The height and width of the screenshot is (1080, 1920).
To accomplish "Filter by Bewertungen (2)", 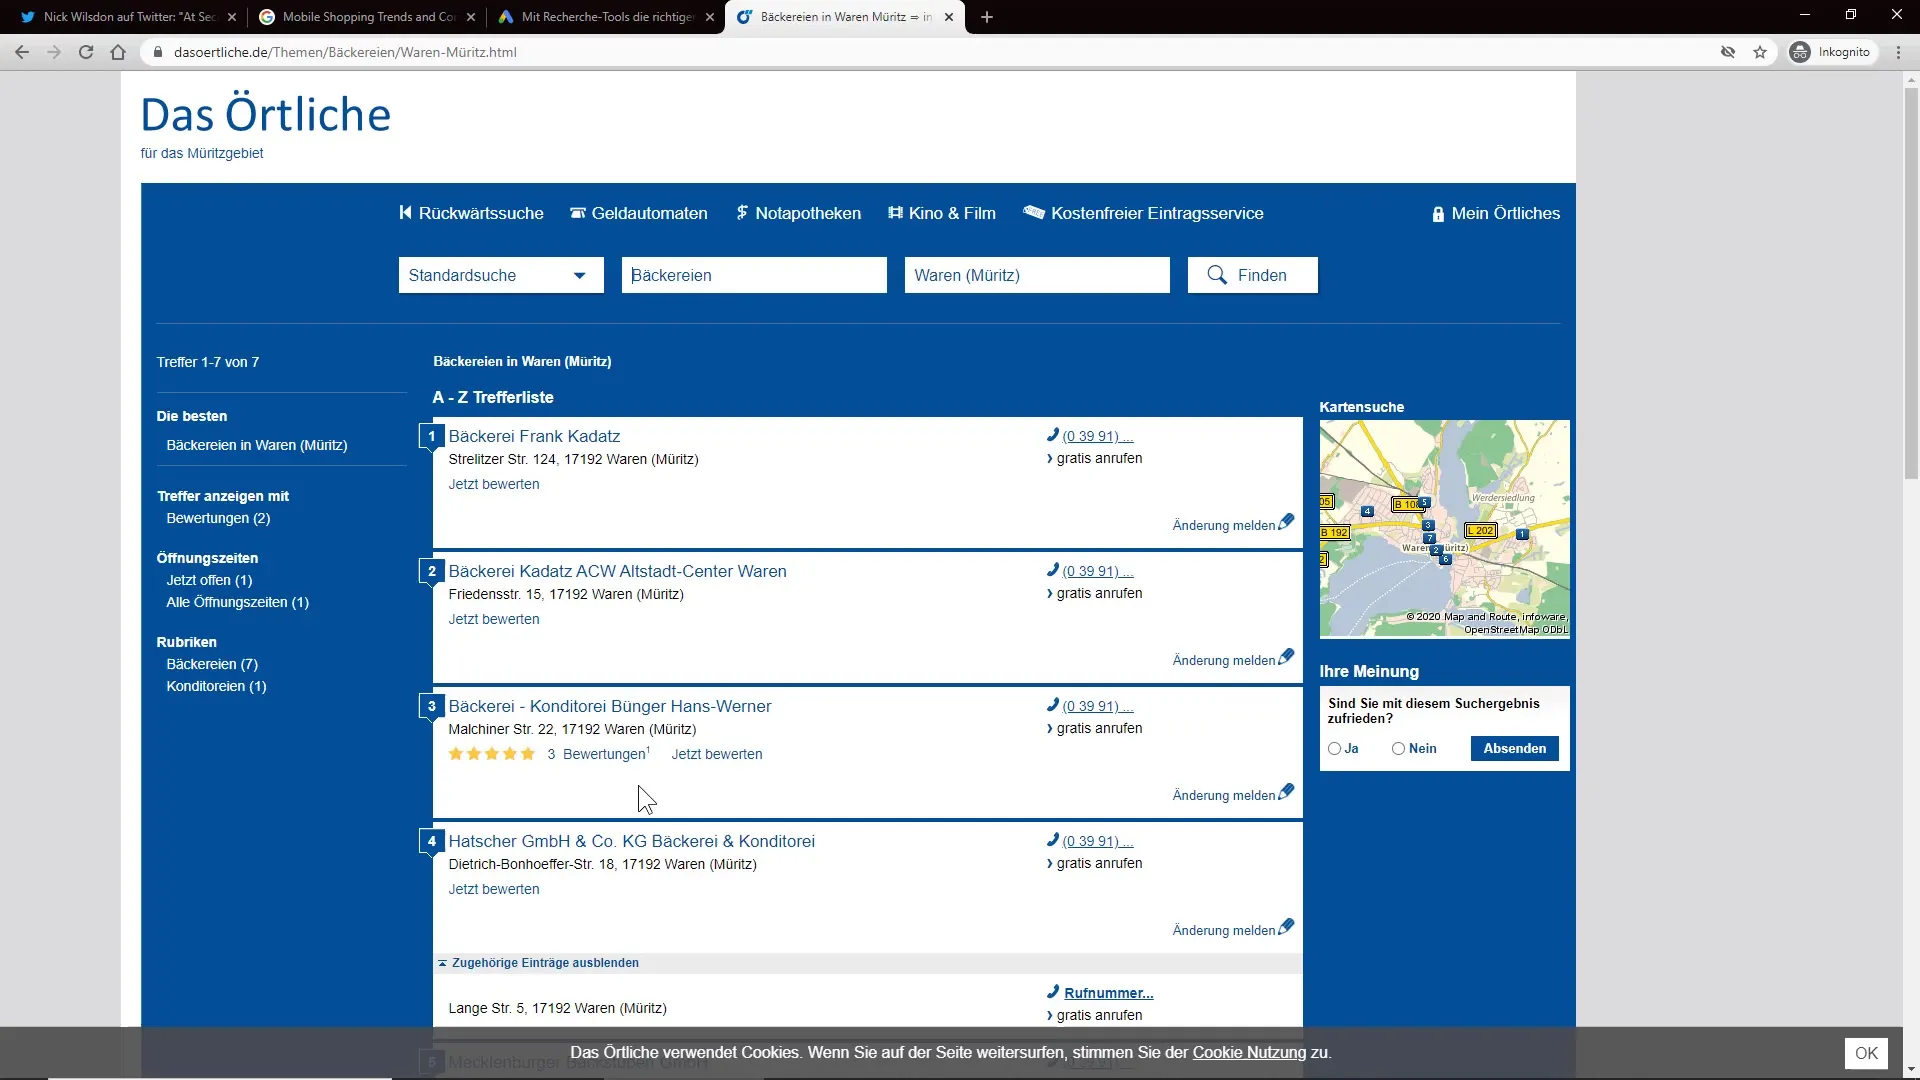I will [x=218, y=518].
